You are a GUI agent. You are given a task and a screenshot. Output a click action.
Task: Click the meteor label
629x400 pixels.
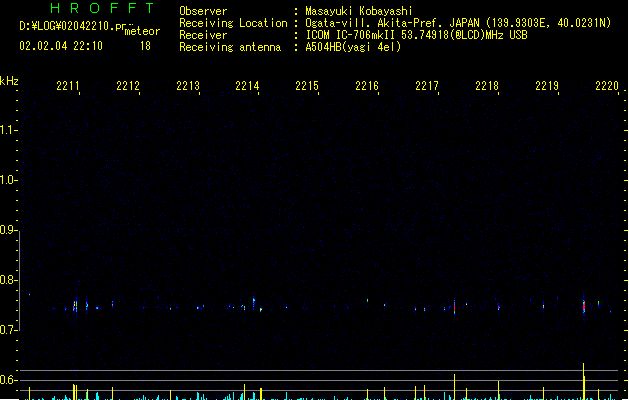(x=142, y=31)
